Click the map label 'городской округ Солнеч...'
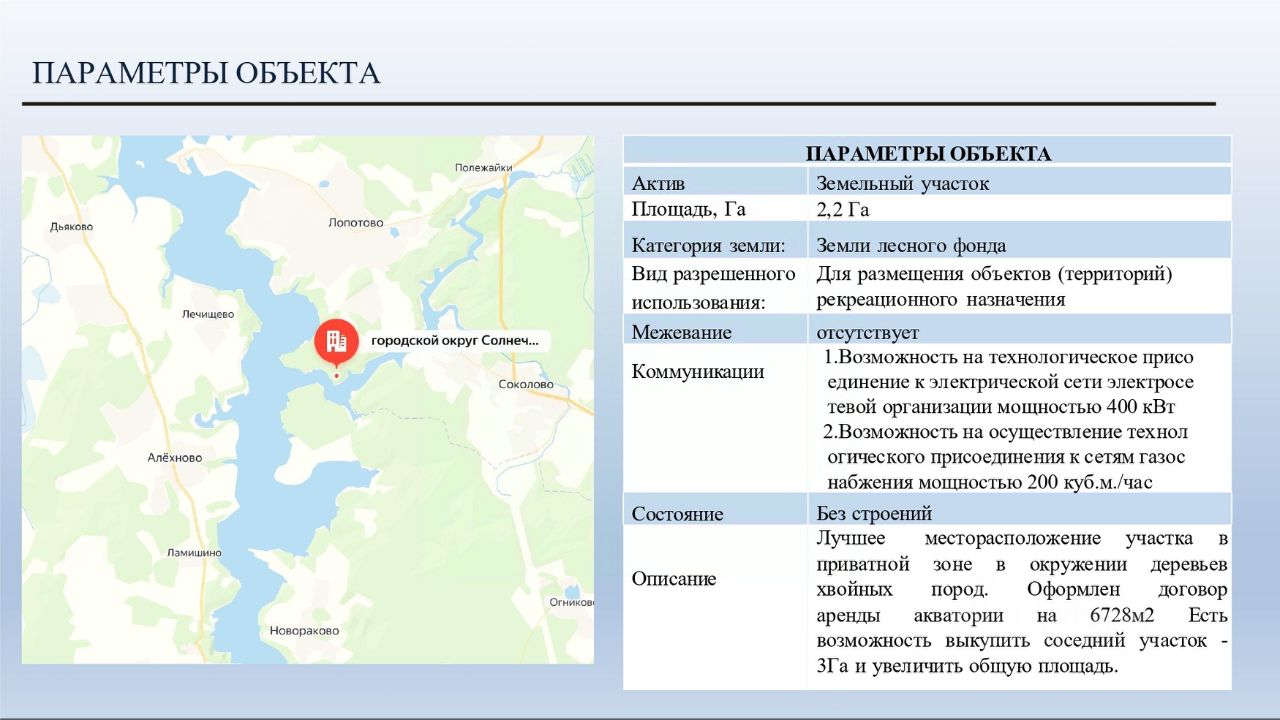 (455, 341)
